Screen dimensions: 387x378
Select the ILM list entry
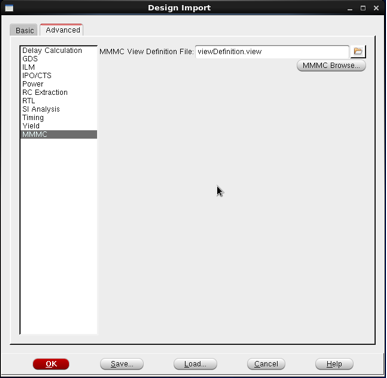59,67
